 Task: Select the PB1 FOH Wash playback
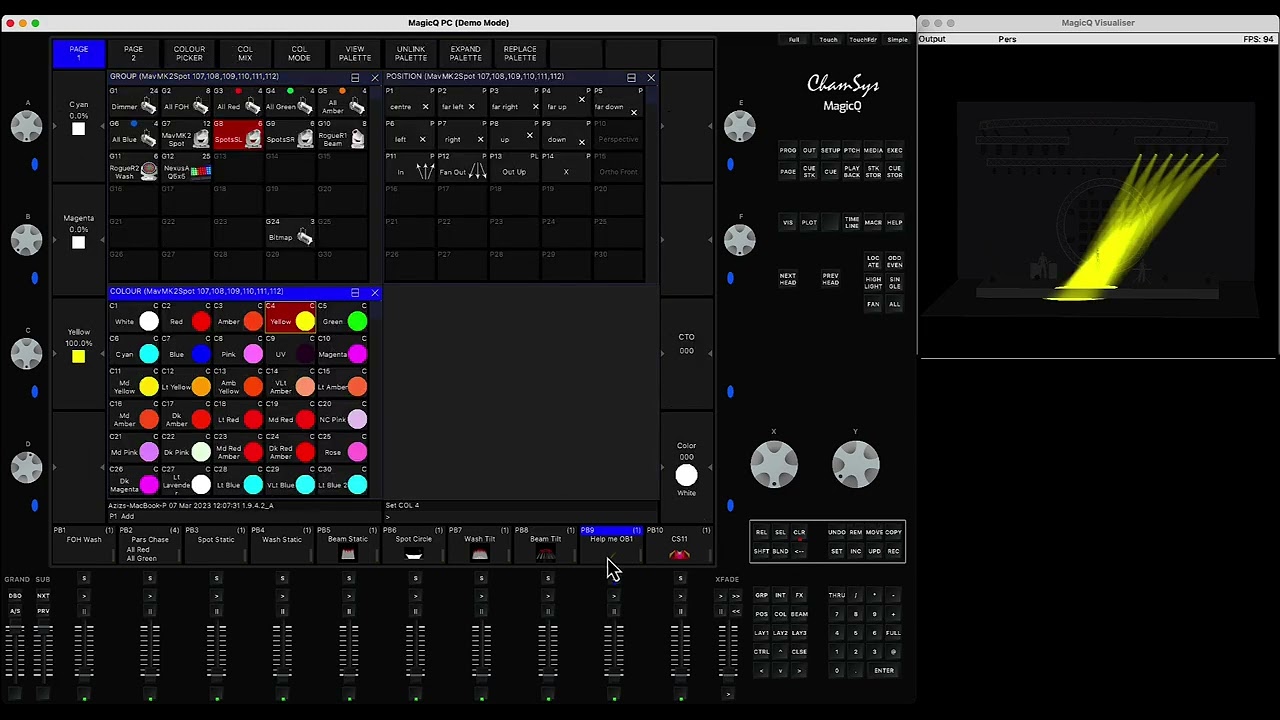coord(84,545)
